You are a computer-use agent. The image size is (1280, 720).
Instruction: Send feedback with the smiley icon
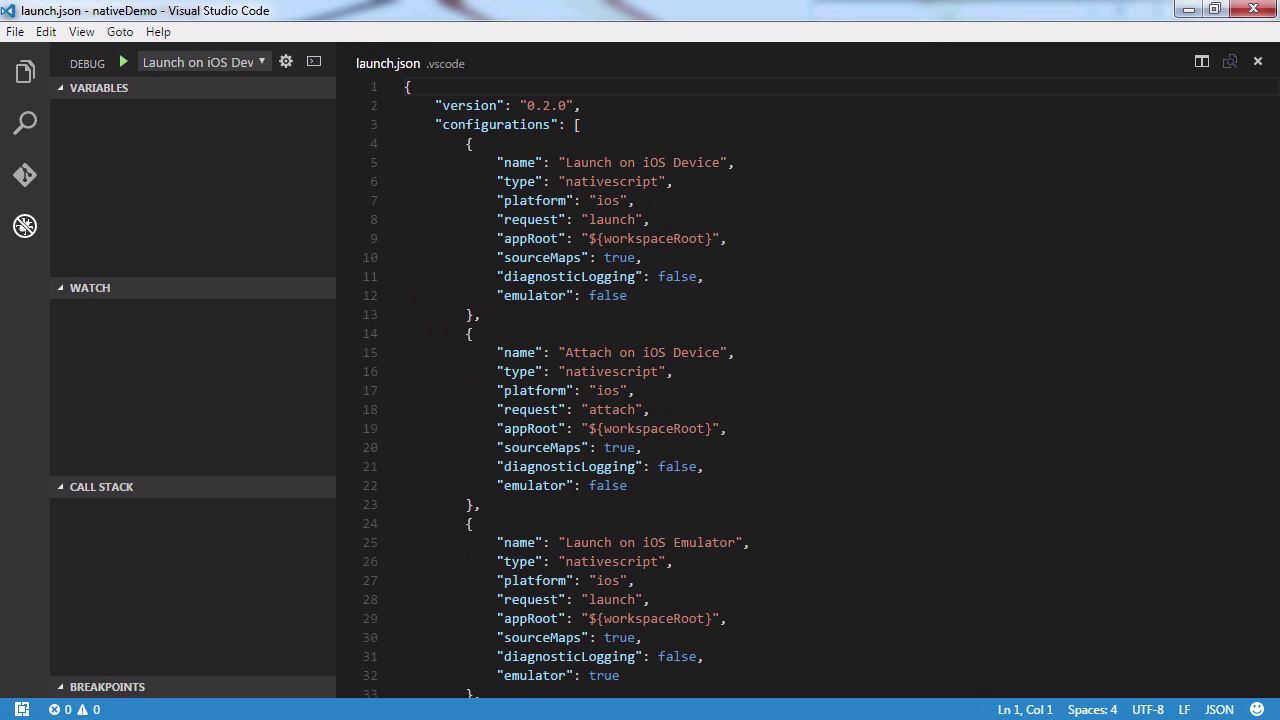[x=1257, y=709]
